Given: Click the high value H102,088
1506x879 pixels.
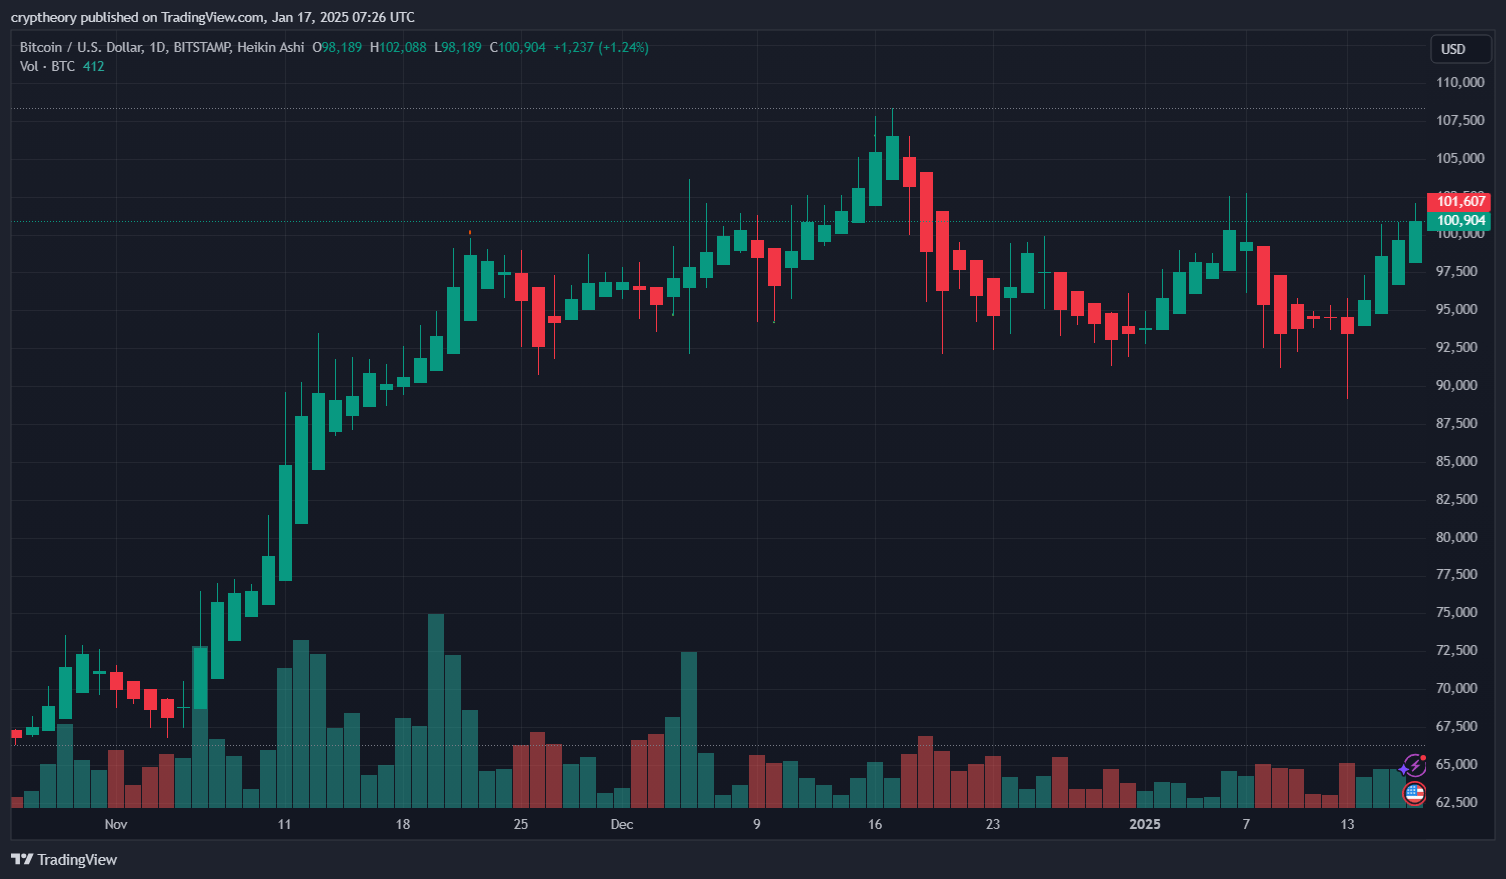Looking at the screenshot, I should [x=398, y=47].
